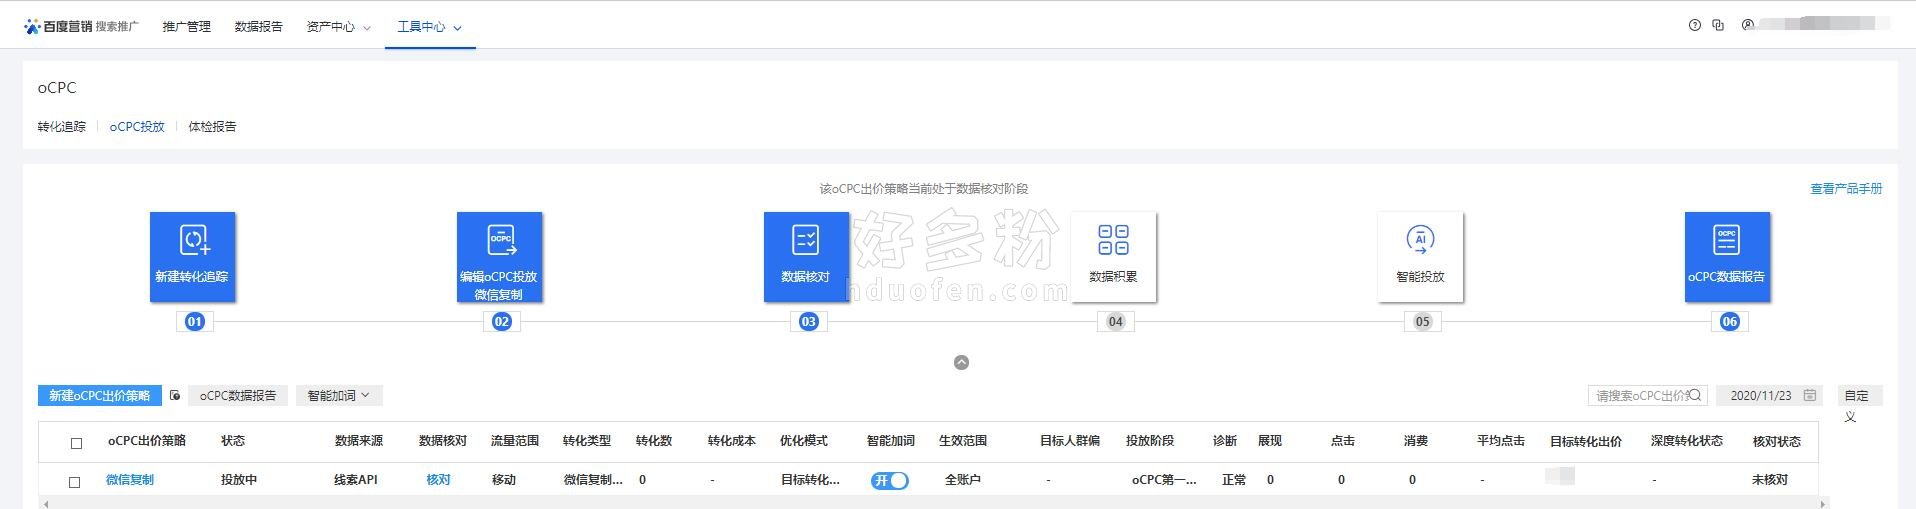Click the 转化成本 column header
The width and height of the screenshot is (1916, 509).
click(x=732, y=441)
